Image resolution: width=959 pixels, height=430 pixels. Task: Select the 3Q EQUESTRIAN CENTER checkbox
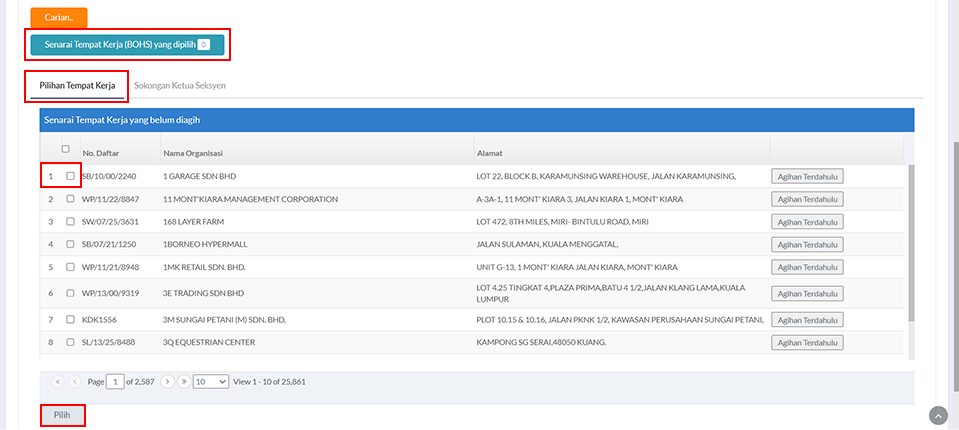coord(70,342)
